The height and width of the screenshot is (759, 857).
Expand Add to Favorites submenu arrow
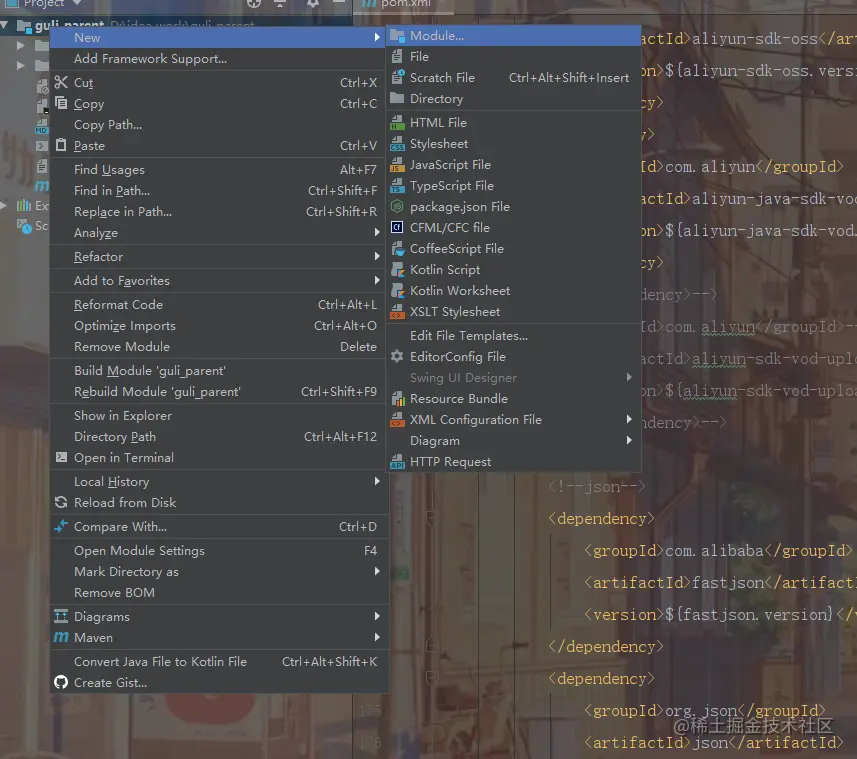click(377, 281)
